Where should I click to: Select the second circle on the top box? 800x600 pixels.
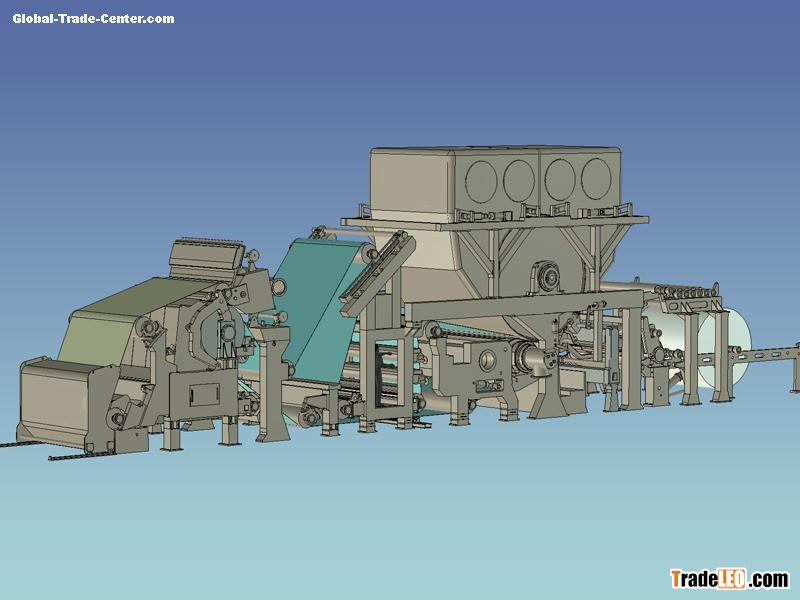coord(519,179)
